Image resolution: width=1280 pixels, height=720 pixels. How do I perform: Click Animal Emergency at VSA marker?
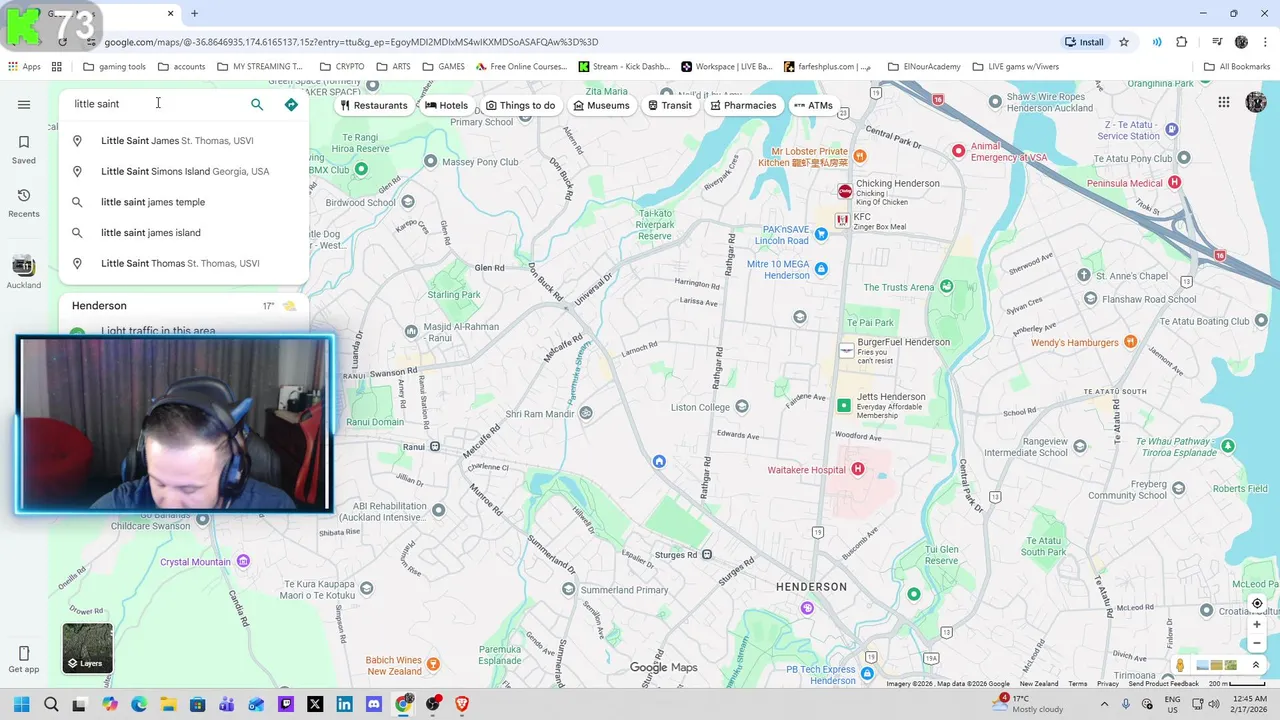pyautogui.click(x=958, y=151)
